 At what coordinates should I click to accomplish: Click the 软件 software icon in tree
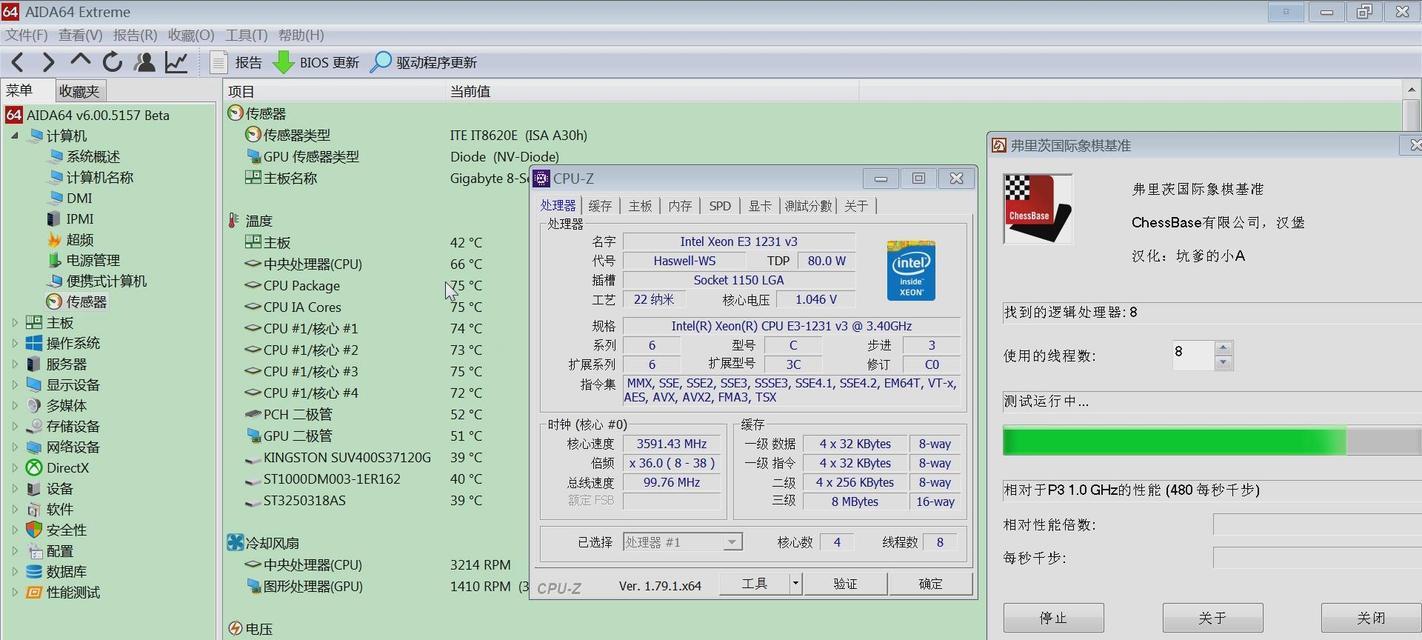pyautogui.click(x=34, y=509)
